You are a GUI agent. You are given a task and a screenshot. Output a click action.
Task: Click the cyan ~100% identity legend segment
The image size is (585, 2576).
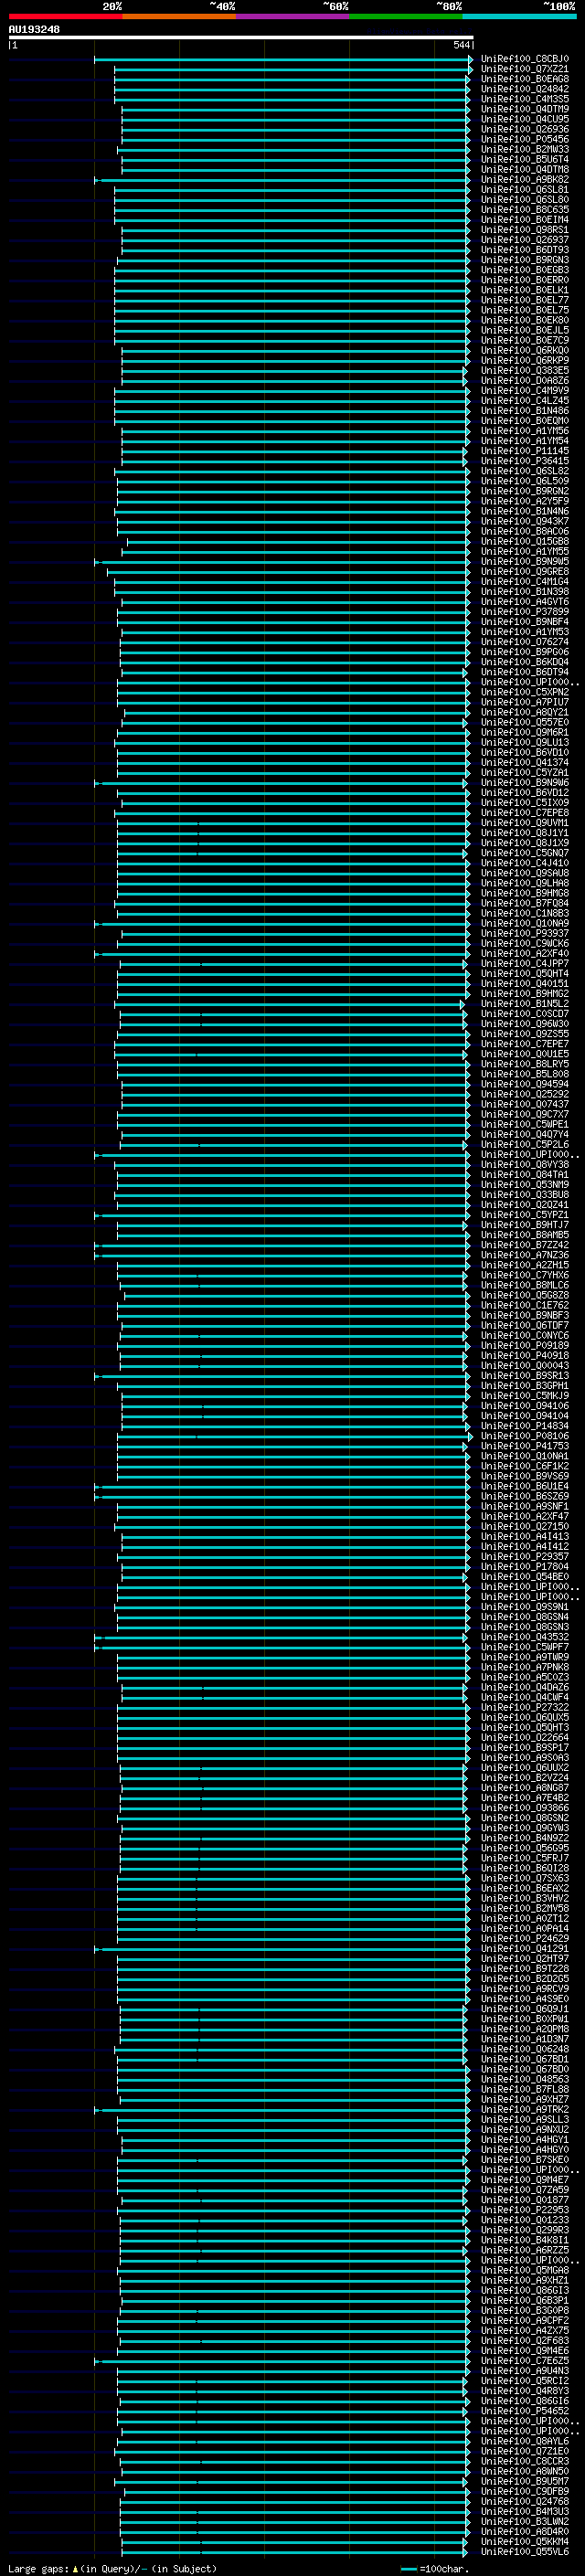pos(519,16)
